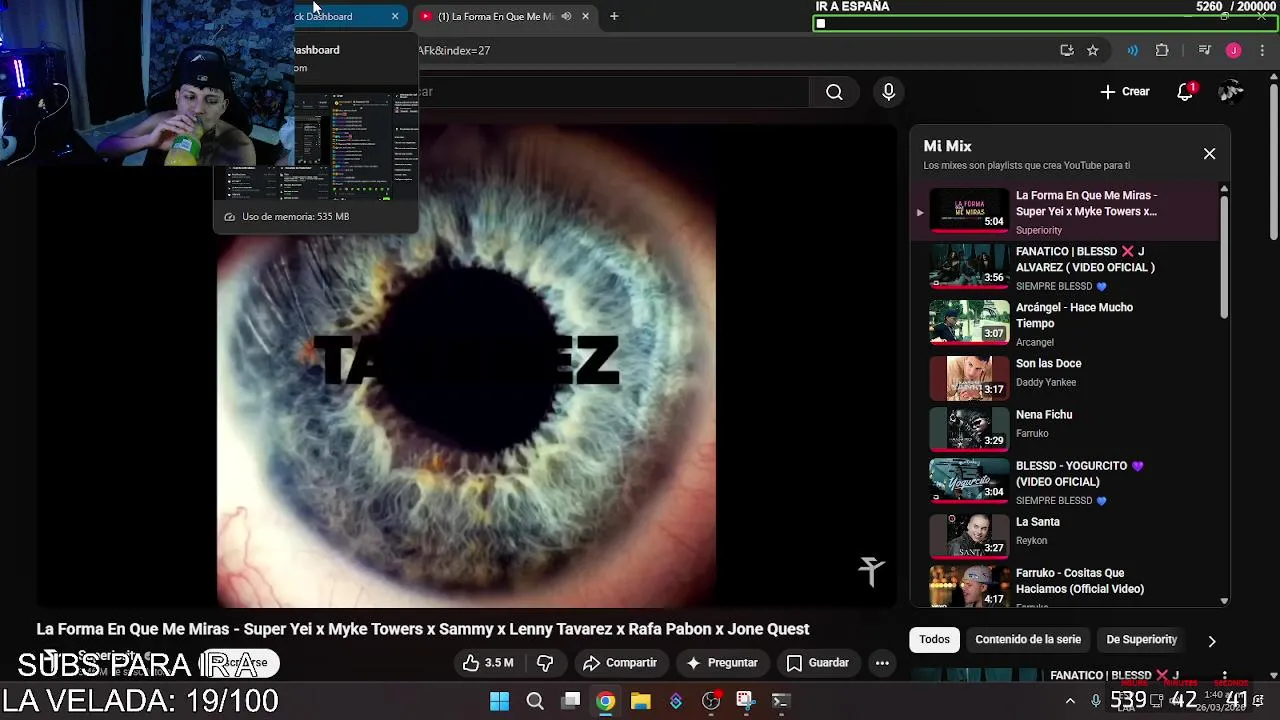The height and width of the screenshot is (720, 1280).
Task: Open the purple diamond app on taskbar
Action: click(676, 701)
